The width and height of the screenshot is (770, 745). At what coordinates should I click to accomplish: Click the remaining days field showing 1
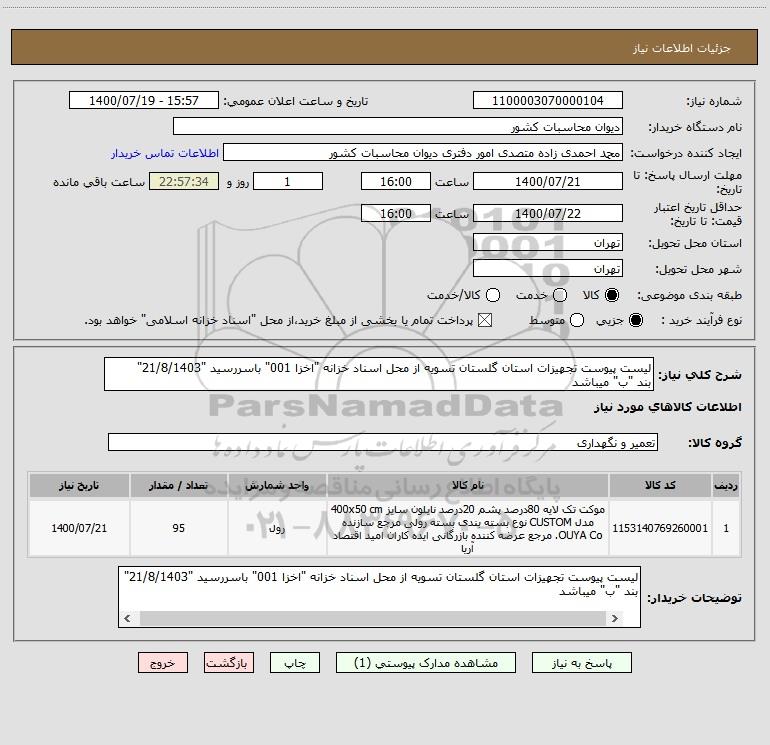[288, 181]
